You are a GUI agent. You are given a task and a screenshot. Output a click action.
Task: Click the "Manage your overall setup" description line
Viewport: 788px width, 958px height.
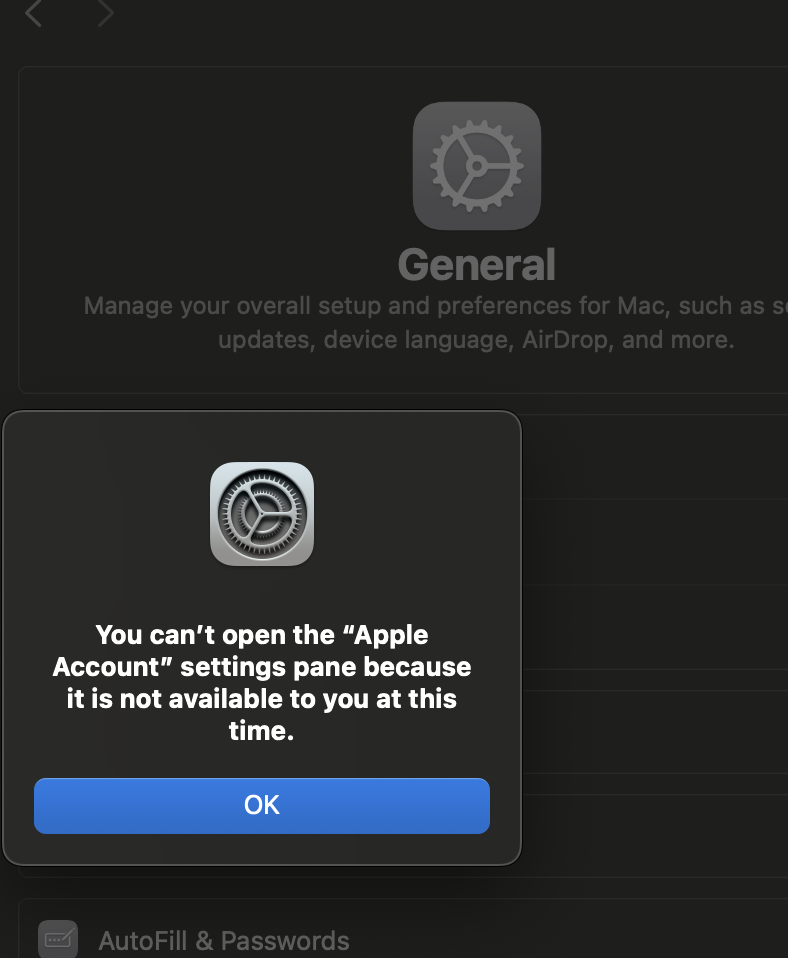tap(436, 305)
